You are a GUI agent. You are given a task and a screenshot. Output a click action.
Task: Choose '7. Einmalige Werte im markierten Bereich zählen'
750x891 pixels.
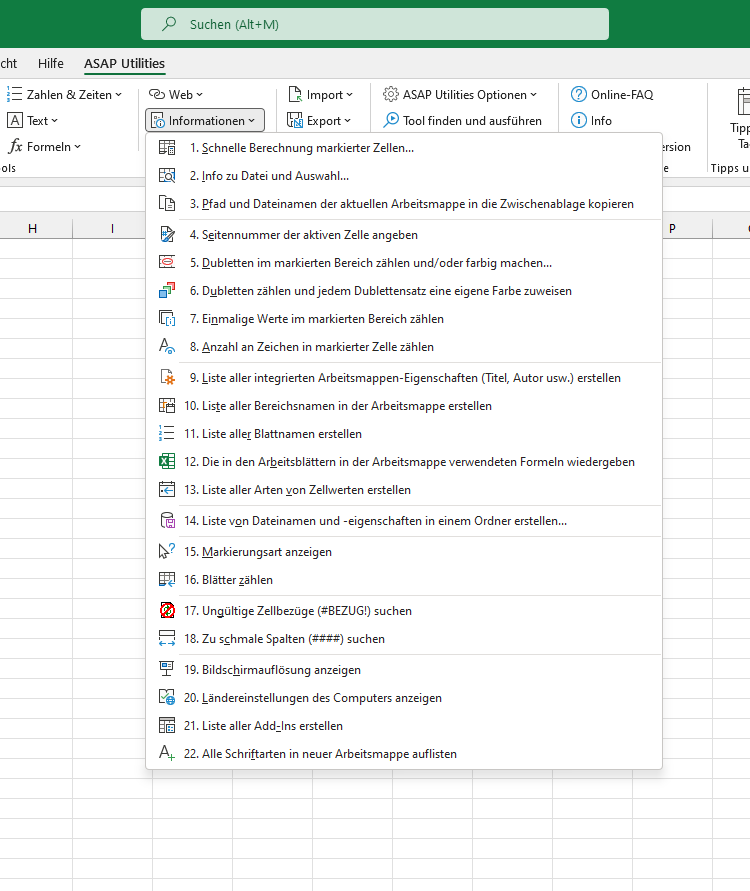point(404,318)
